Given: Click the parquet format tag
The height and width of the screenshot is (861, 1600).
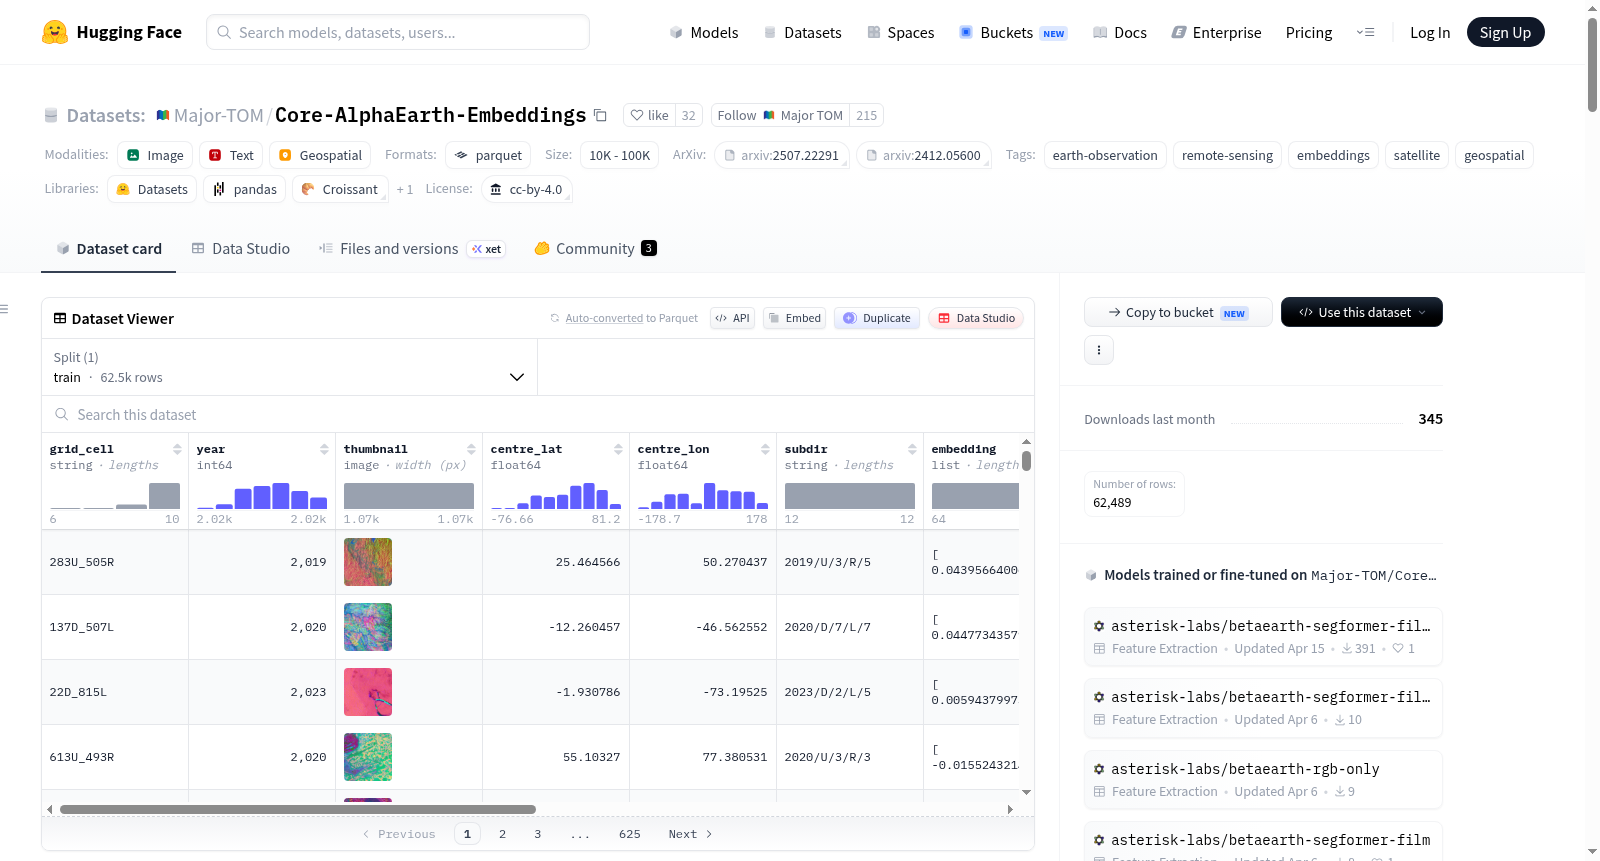Looking at the screenshot, I should pos(488,155).
